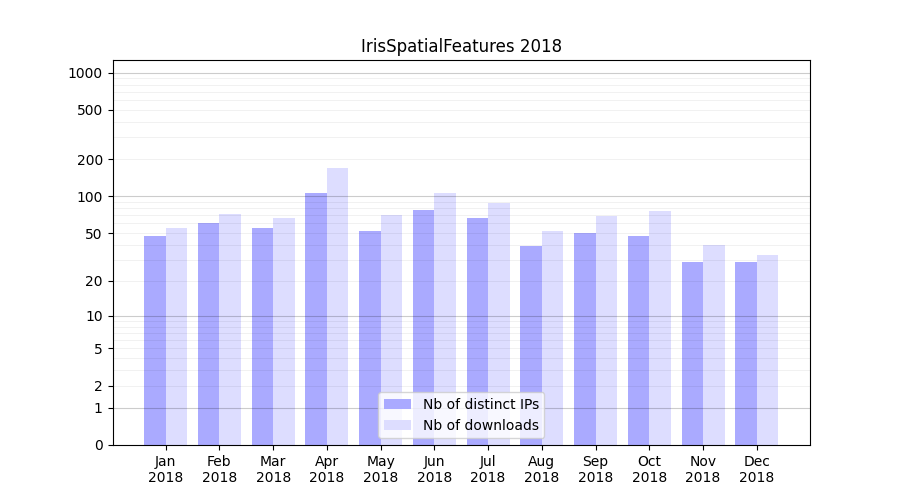900x500 pixels.
Task: Click the chart title 'IrisSpatialFeatures 2018'
Action: [x=461, y=46]
